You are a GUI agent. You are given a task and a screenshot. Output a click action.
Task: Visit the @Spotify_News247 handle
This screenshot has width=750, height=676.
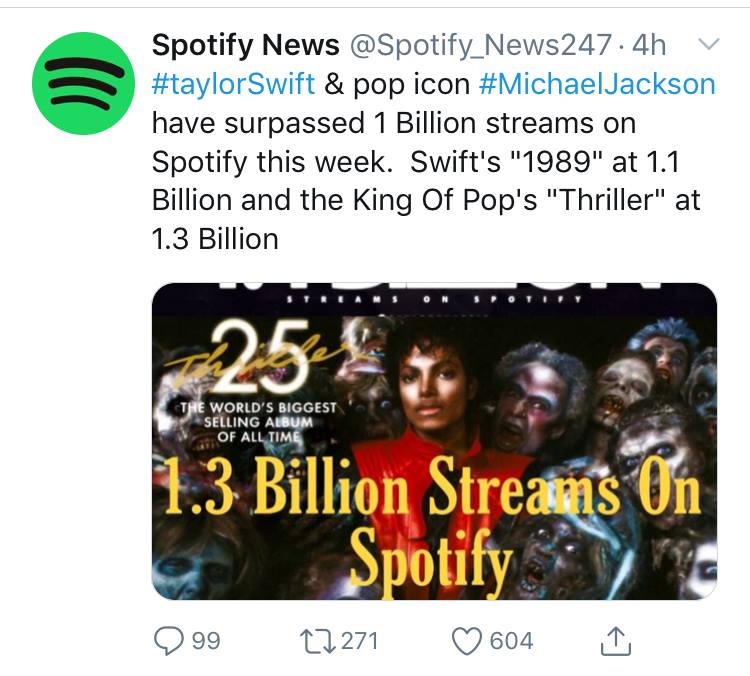(x=481, y=45)
